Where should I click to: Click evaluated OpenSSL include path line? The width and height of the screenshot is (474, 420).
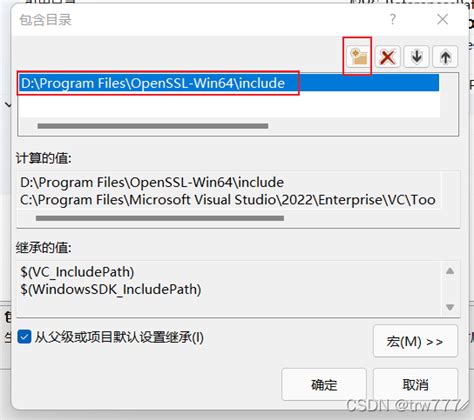click(x=152, y=182)
